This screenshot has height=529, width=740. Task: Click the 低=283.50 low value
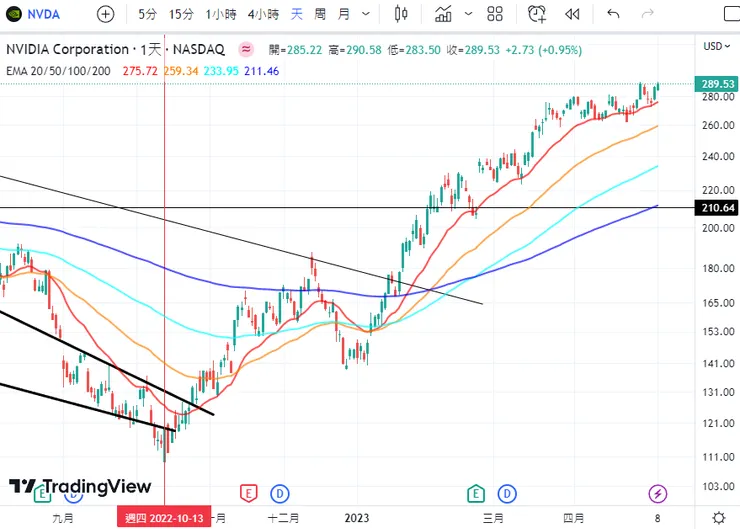click(414, 50)
